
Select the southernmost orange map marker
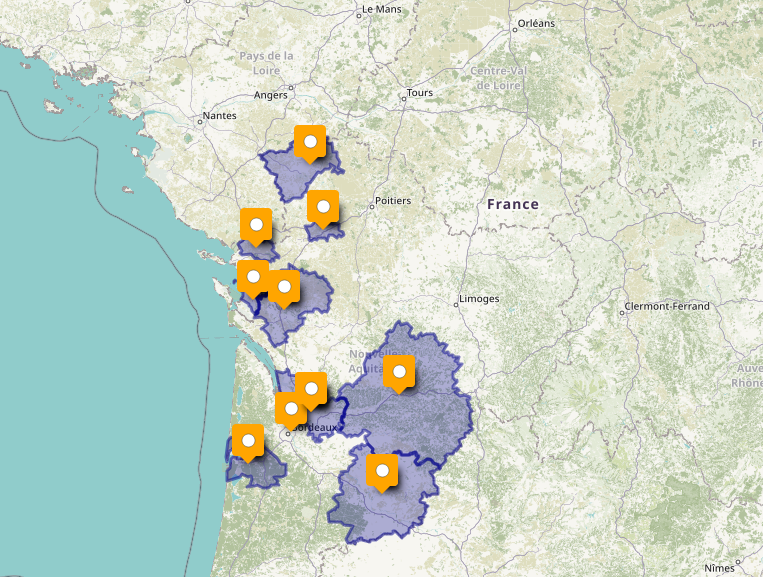[x=381, y=470]
